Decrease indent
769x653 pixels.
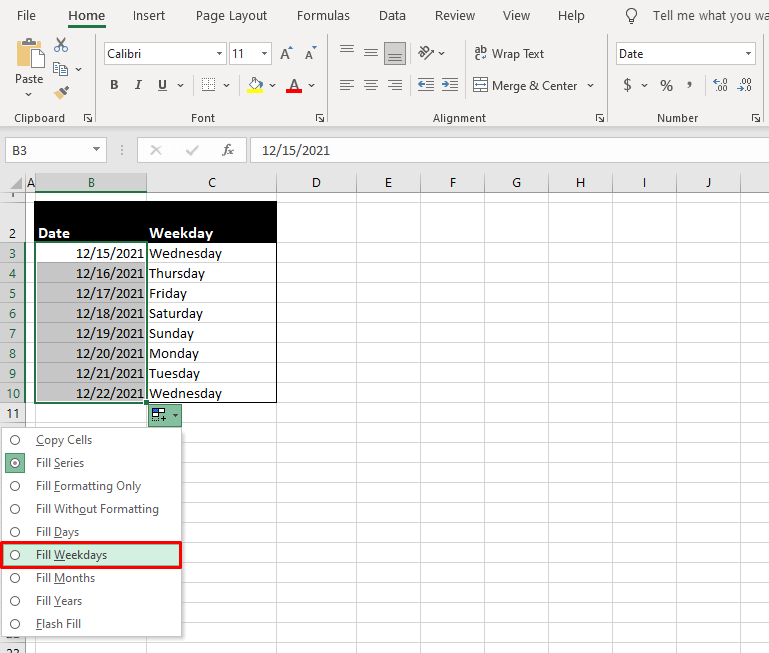coord(426,85)
